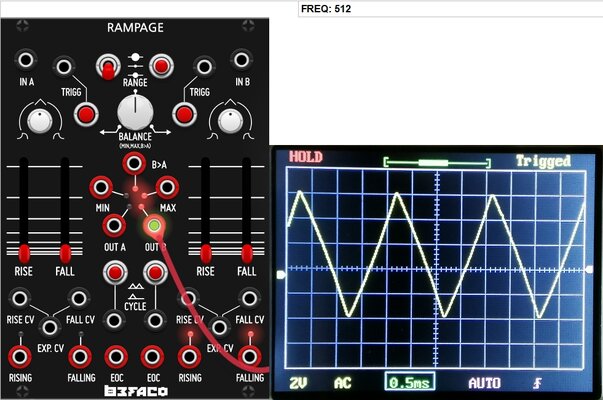This screenshot has width=603, height=400.
Task: Push the right red TRIGG button
Action: [184, 114]
